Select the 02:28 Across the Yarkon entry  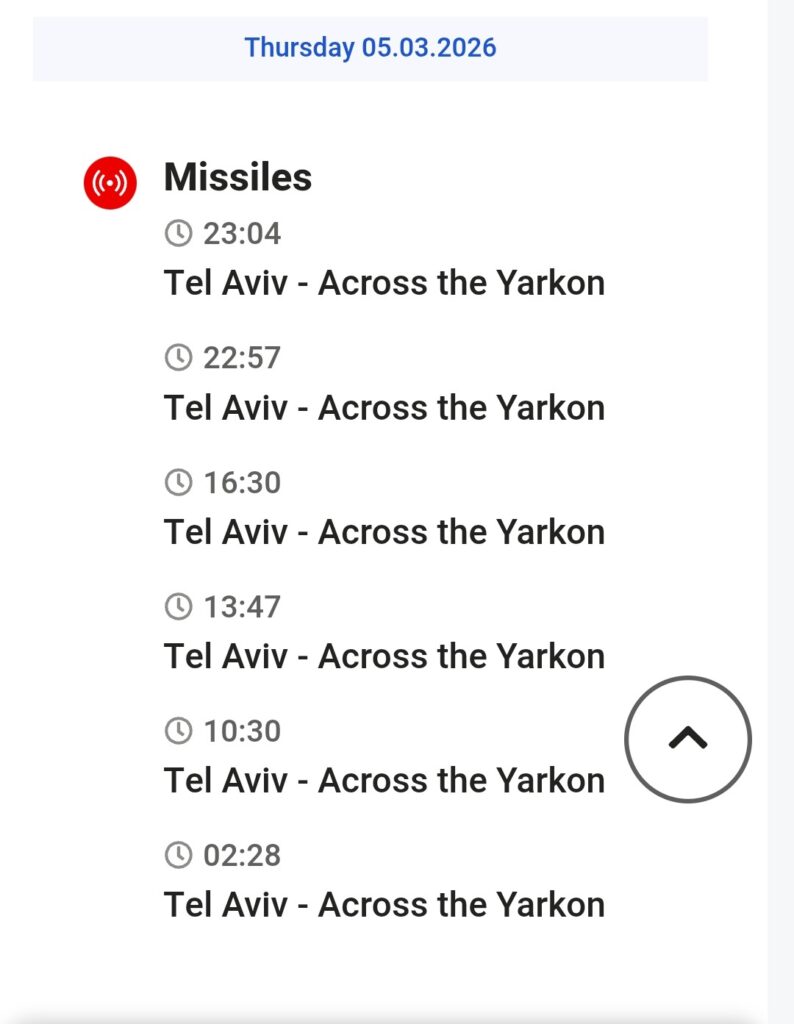pyautogui.click(x=384, y=904)
